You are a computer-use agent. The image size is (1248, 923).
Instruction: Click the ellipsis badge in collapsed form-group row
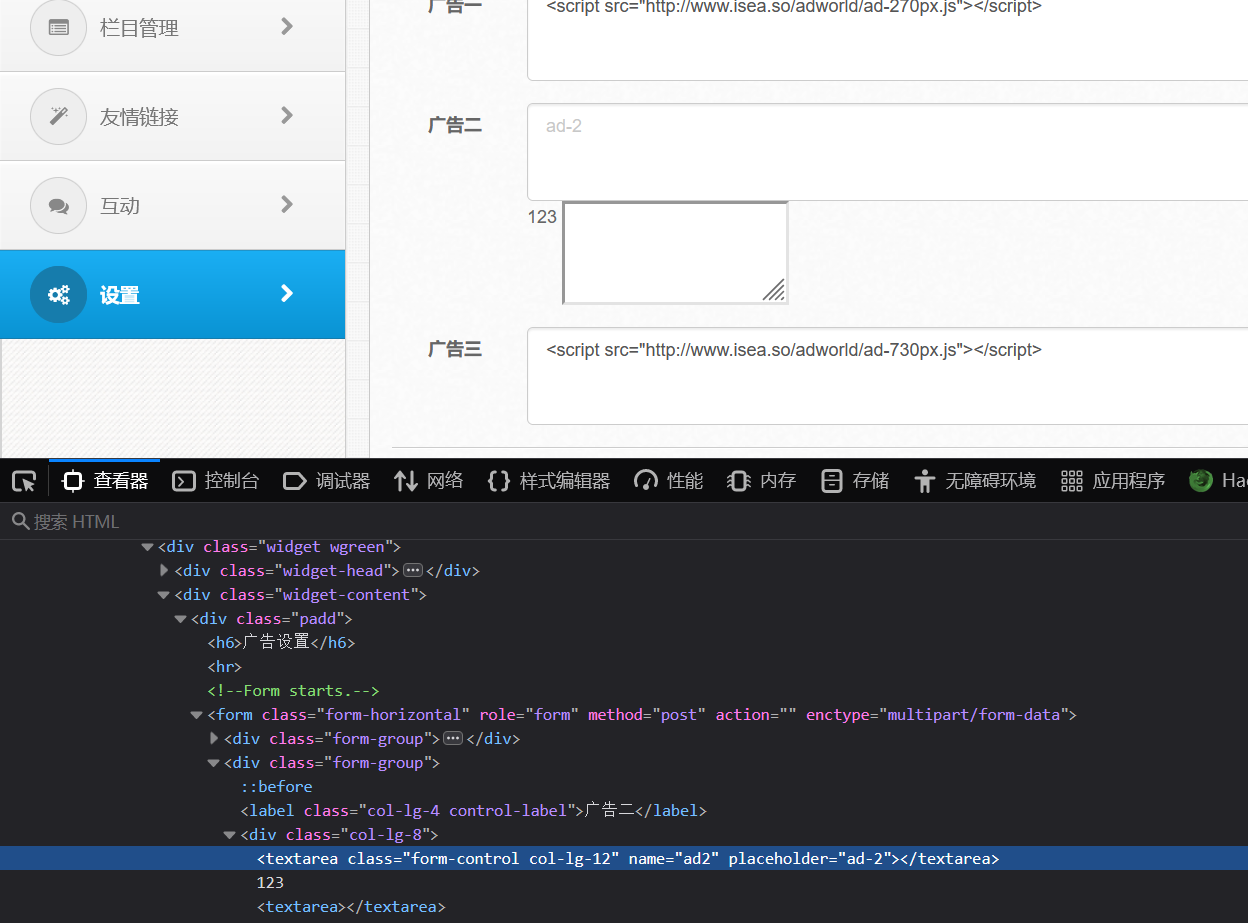coord(453,739)
